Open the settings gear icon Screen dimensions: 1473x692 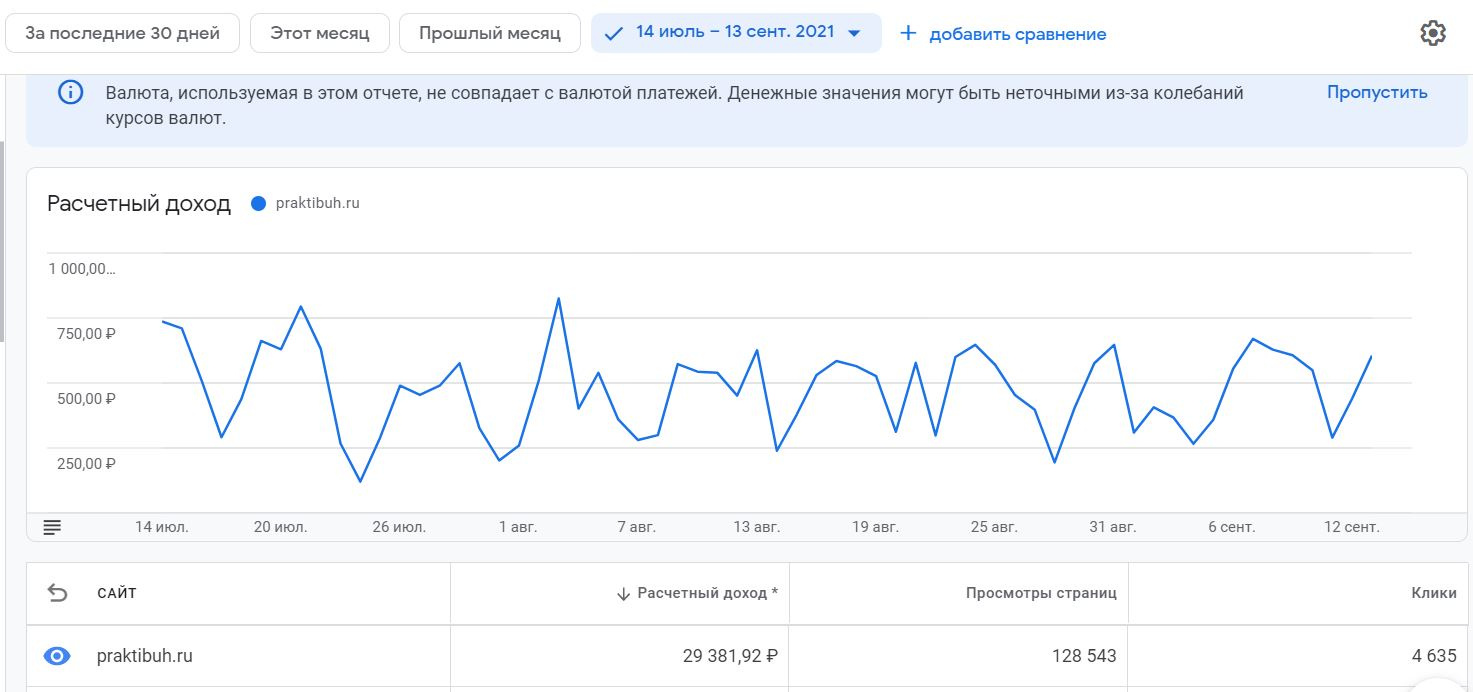click(1433, 33)
